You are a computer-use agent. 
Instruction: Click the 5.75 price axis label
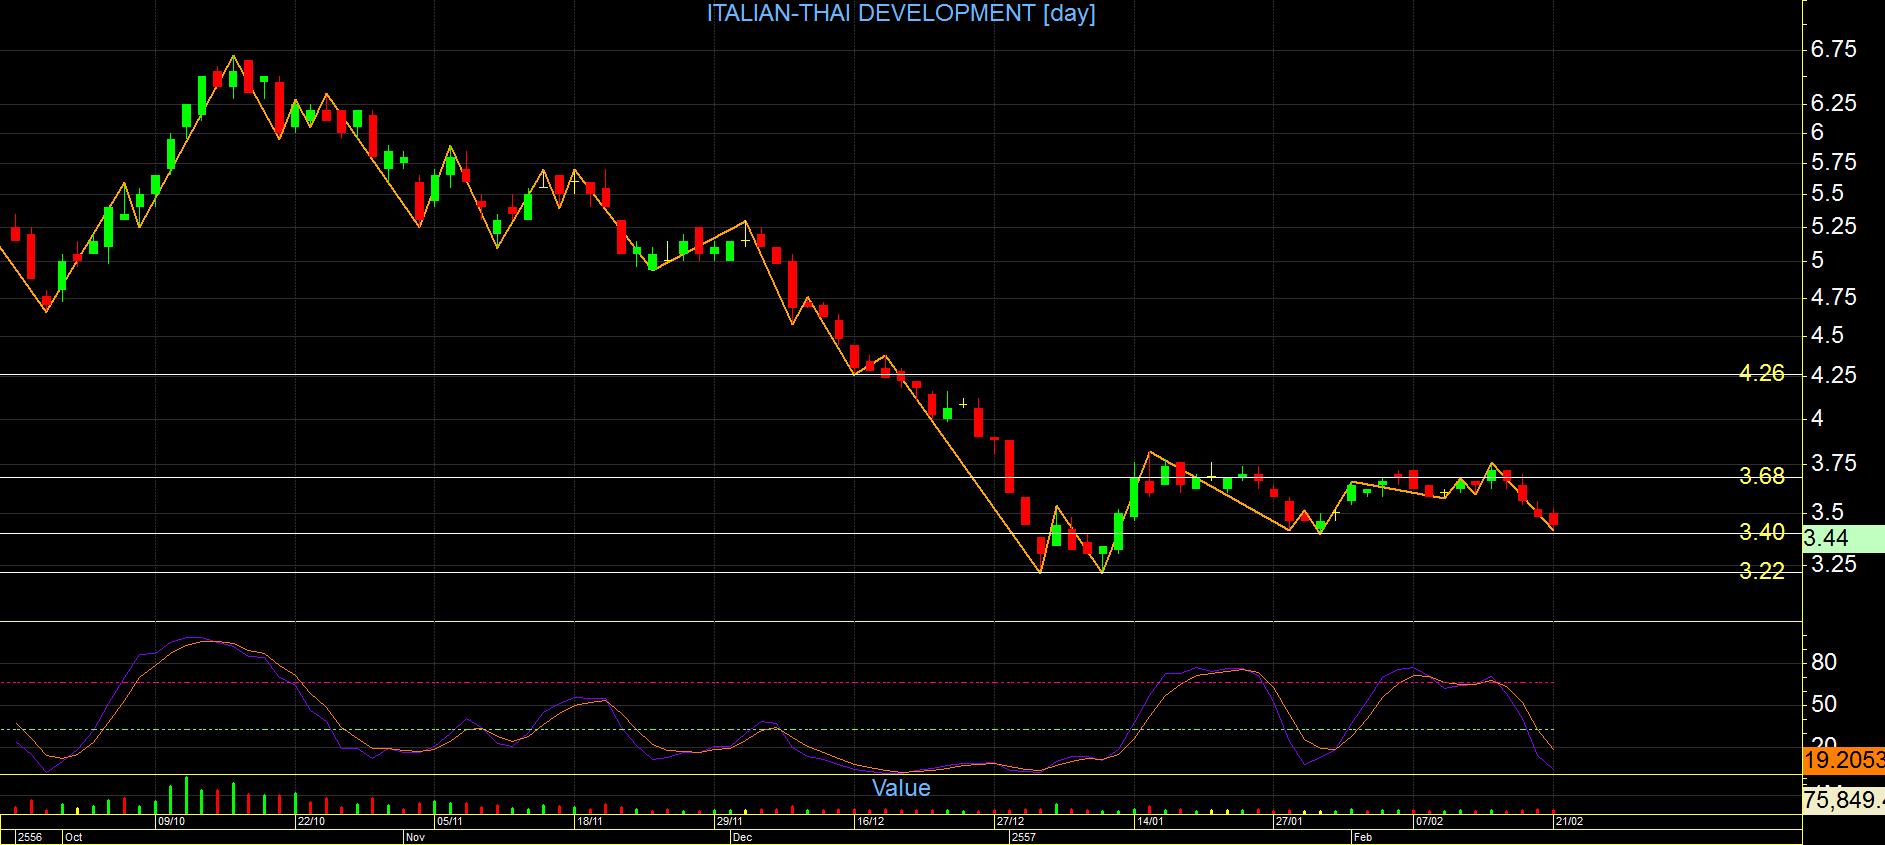[x=1833, y=163]
